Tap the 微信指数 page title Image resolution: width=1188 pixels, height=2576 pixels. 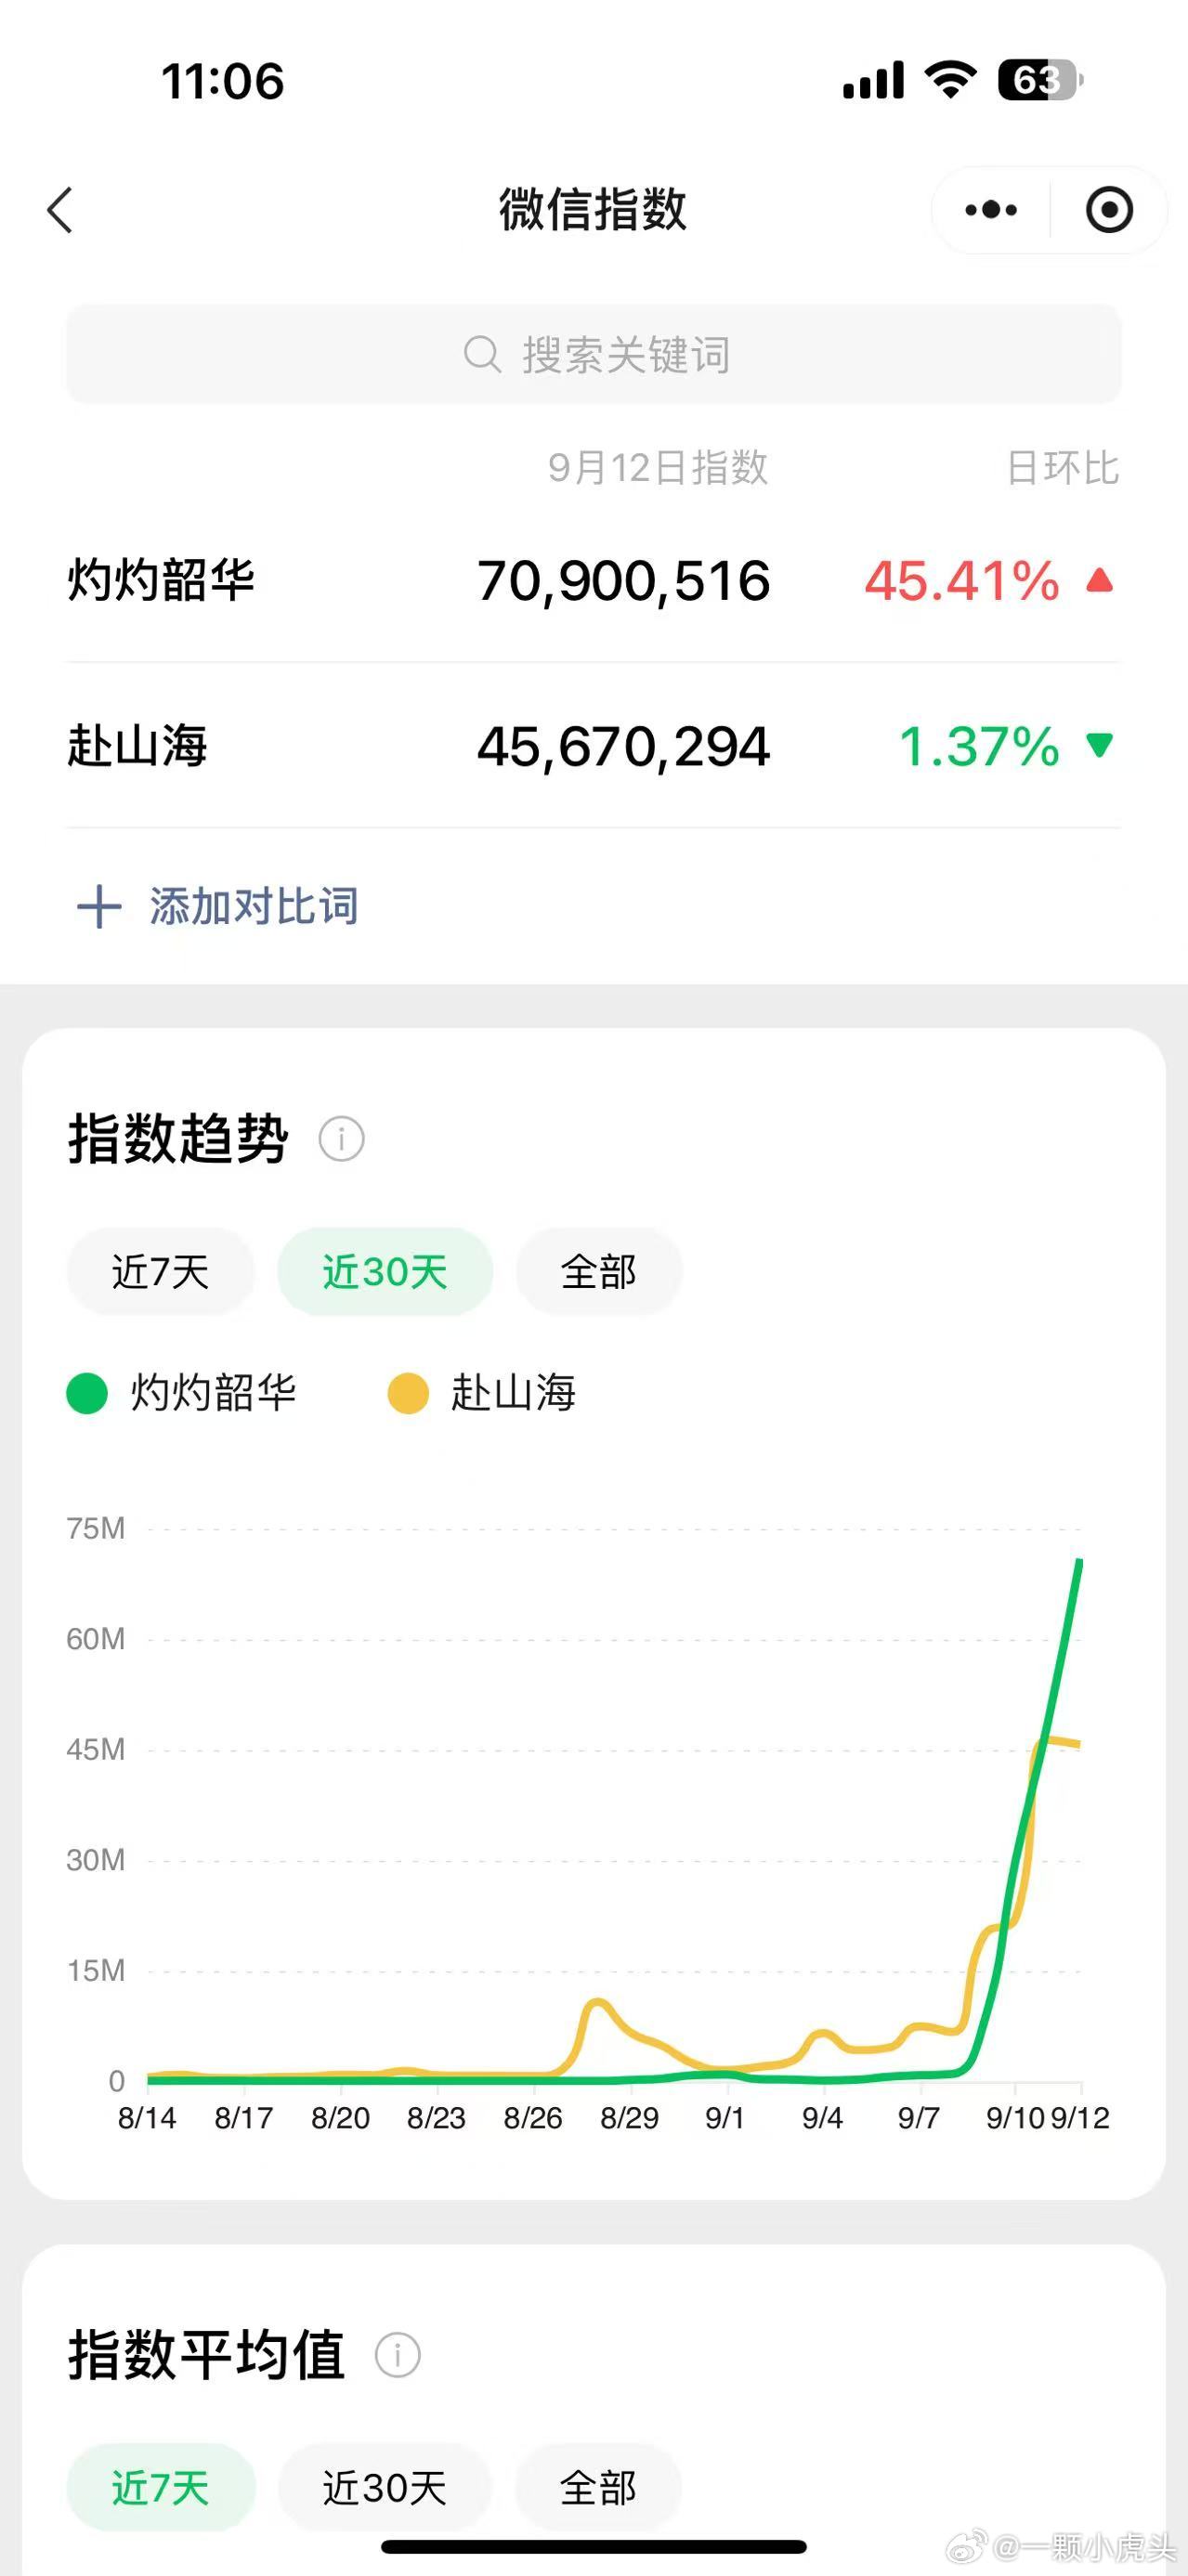coord(593,209)
